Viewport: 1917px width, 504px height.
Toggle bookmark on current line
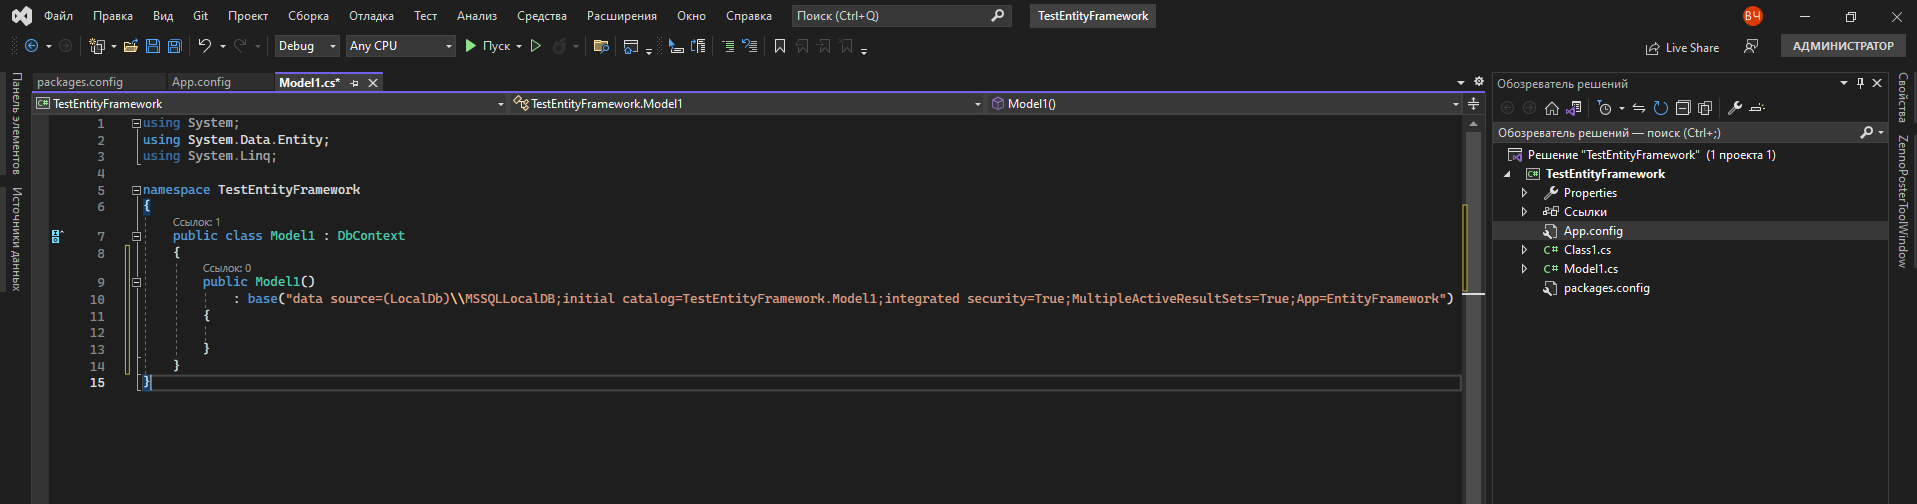pos(779,46)
